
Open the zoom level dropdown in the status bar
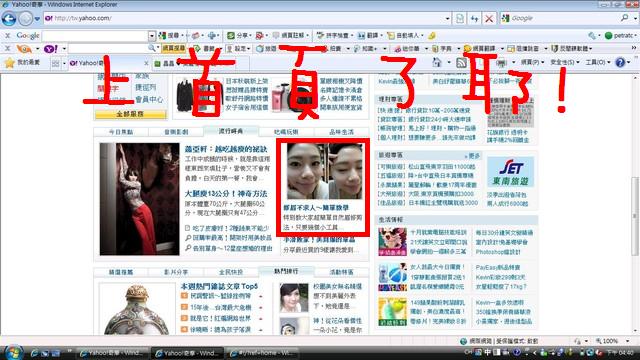point(628,341)
